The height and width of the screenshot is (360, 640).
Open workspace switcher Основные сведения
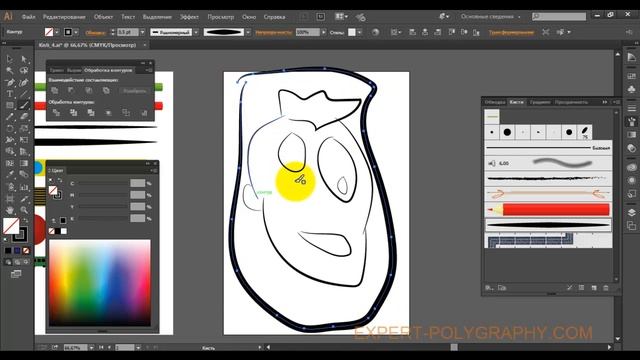pyautogui.click(x=491, y=17)
